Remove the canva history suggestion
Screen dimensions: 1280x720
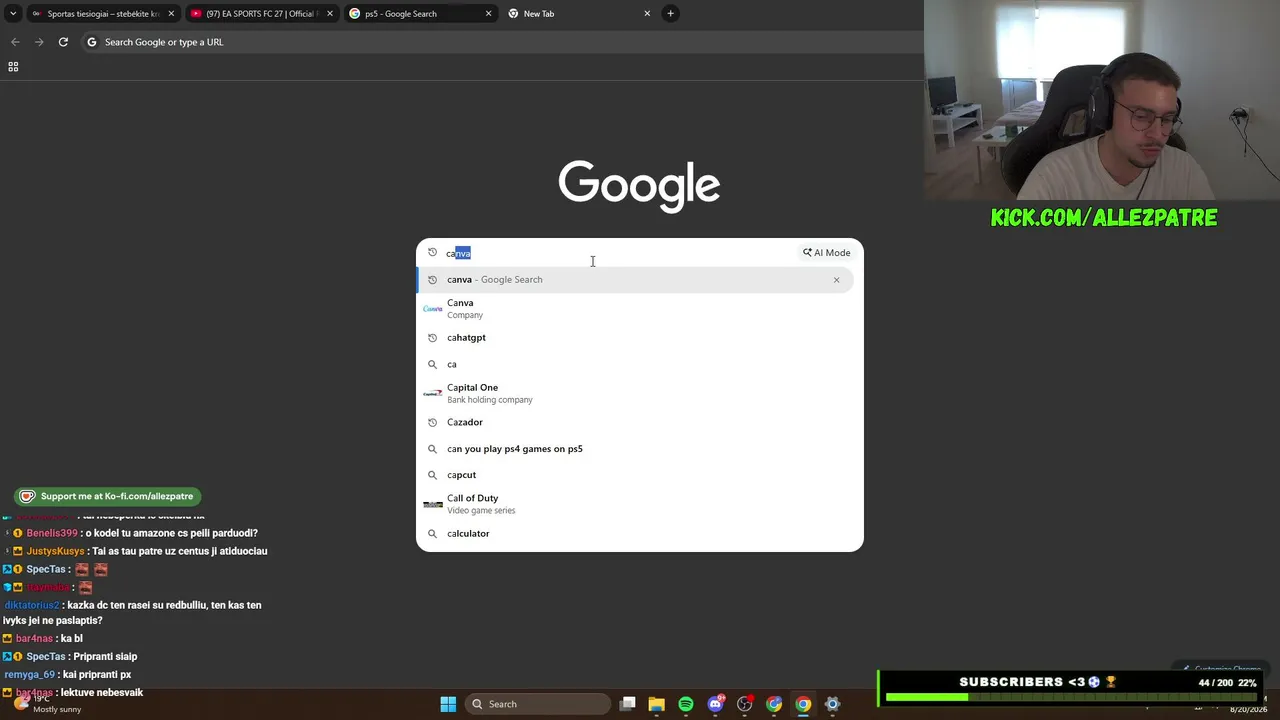tap(836, 280)
